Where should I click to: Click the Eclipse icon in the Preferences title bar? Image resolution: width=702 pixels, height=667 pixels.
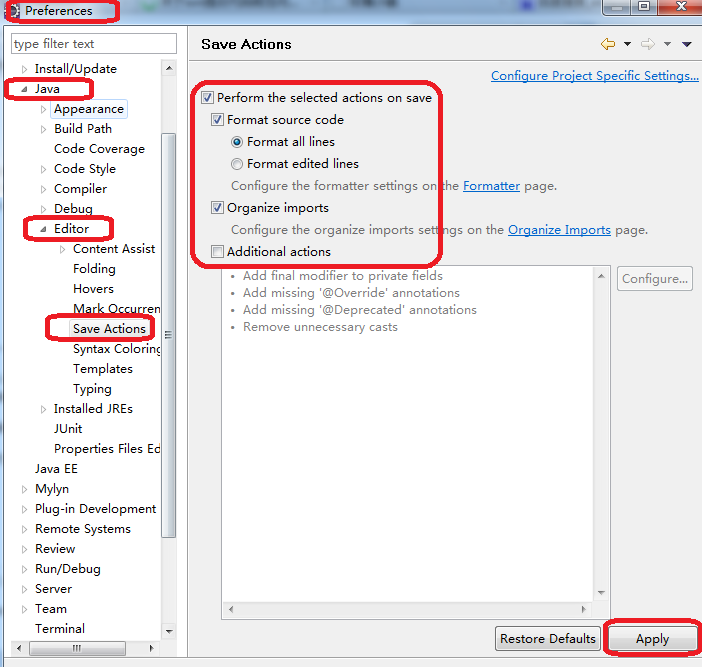(14, 10)
